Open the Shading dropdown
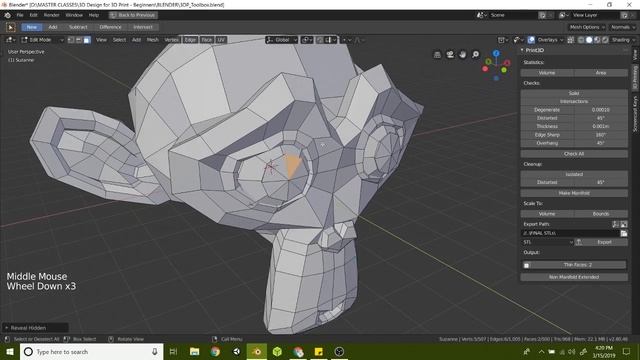 click(623, 40)
